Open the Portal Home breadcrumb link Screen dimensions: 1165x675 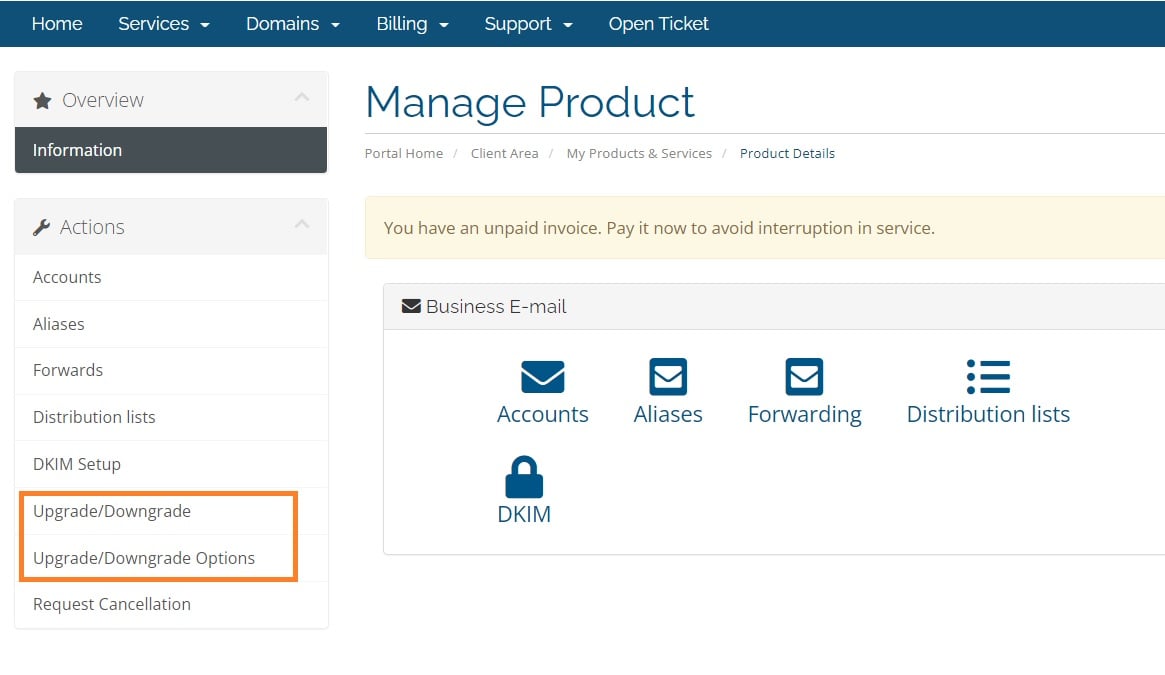click(x=404, y=153)
